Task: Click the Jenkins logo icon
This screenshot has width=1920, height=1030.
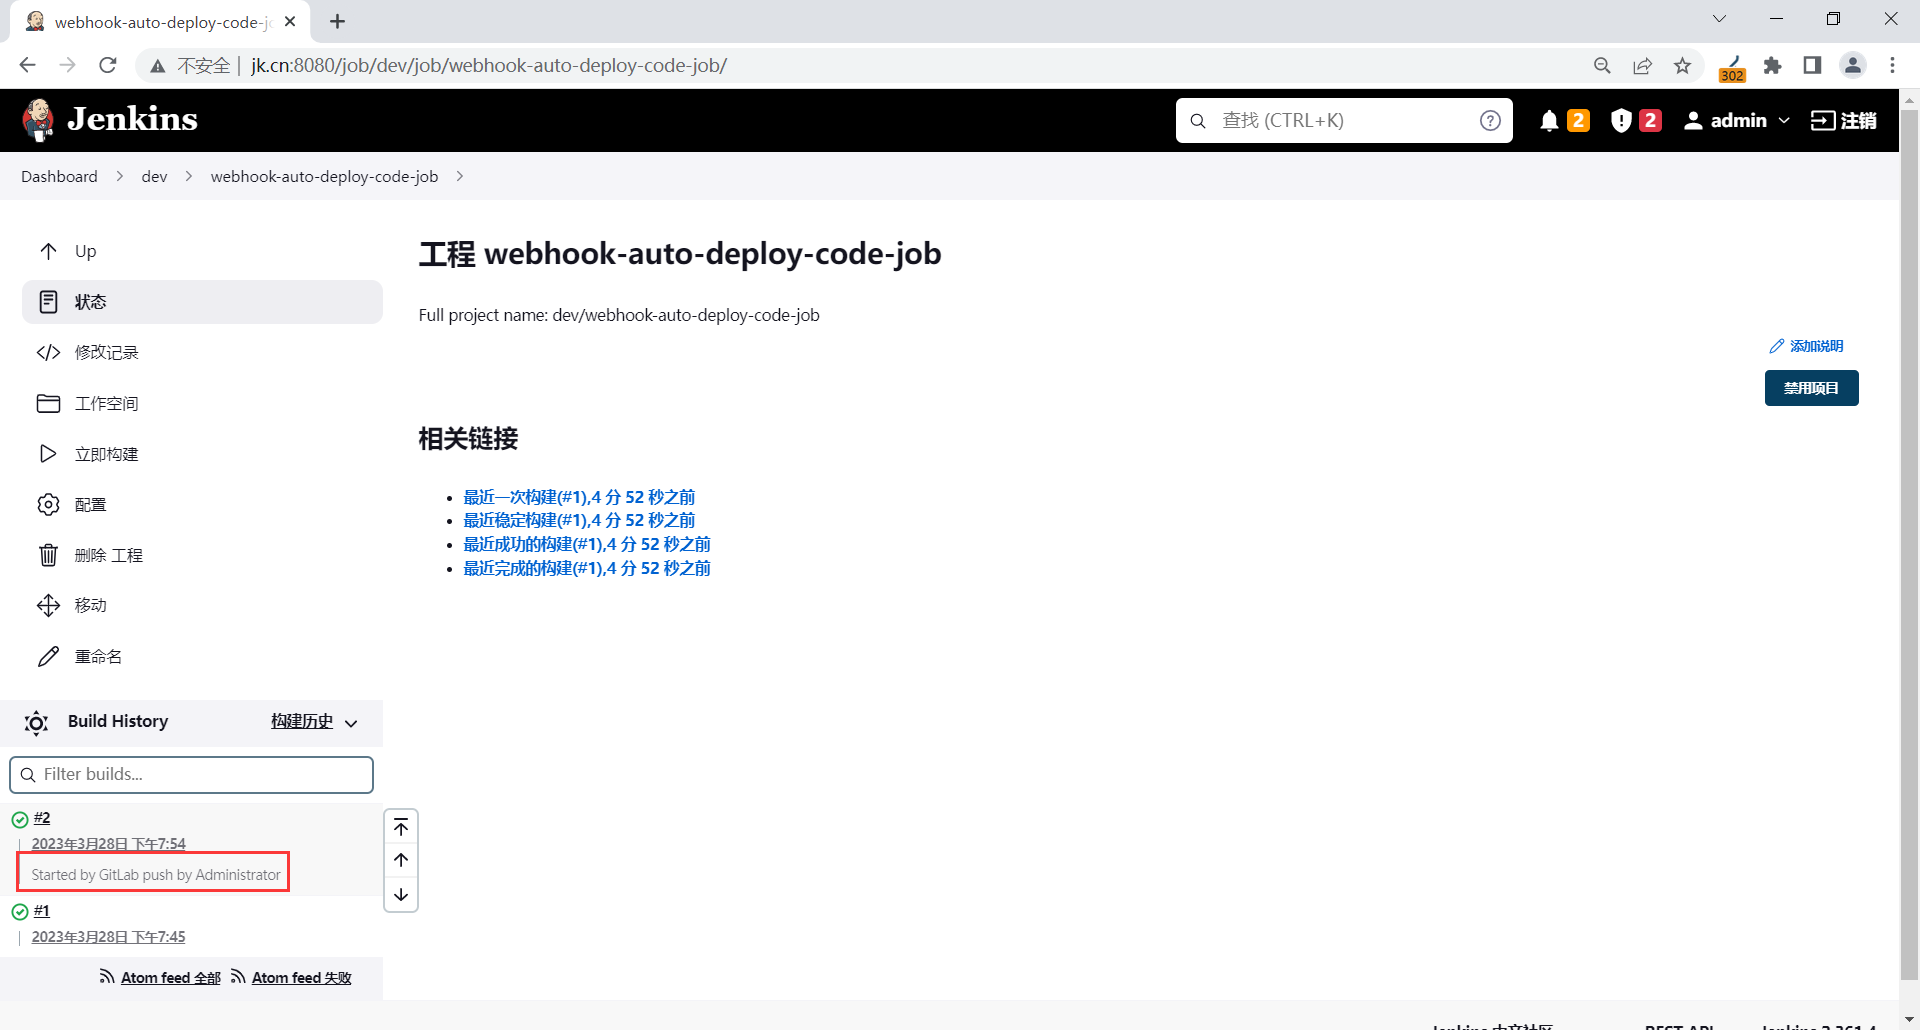Action: [37, 119]
